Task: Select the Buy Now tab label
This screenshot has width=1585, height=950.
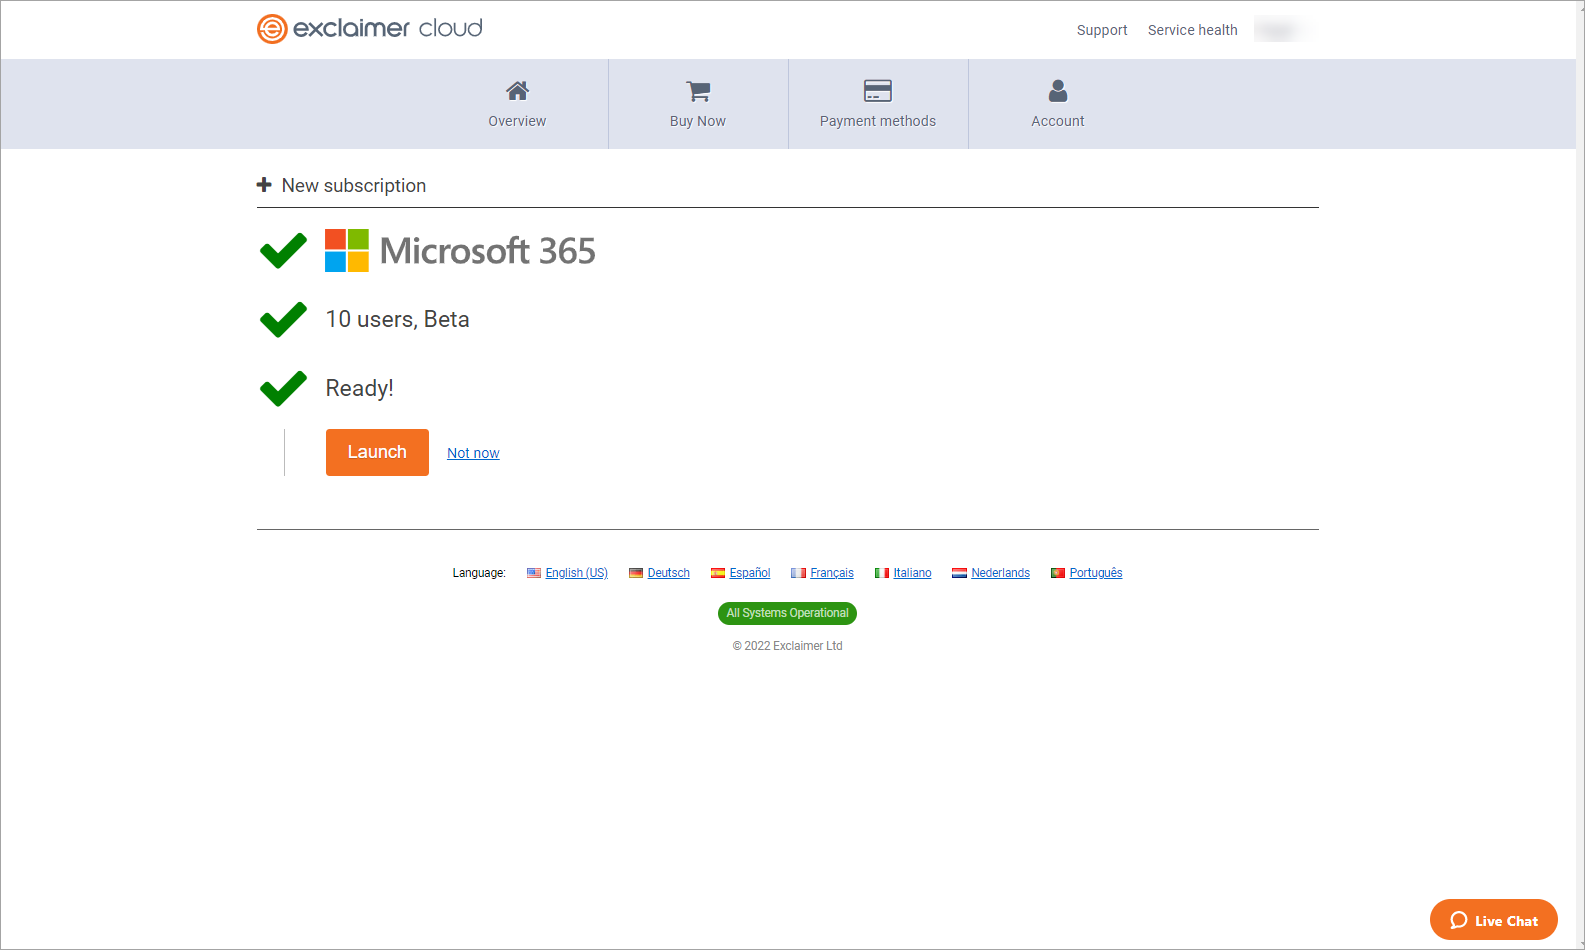Action: [x=698, y=121]
